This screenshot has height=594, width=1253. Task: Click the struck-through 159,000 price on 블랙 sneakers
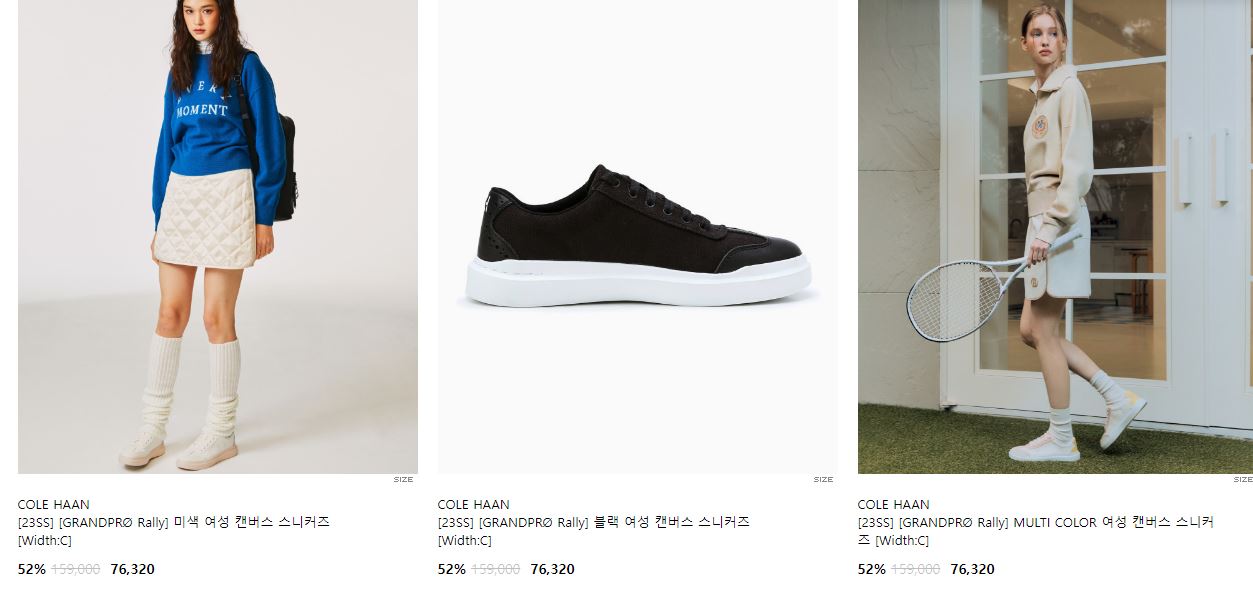click(496, 569)
